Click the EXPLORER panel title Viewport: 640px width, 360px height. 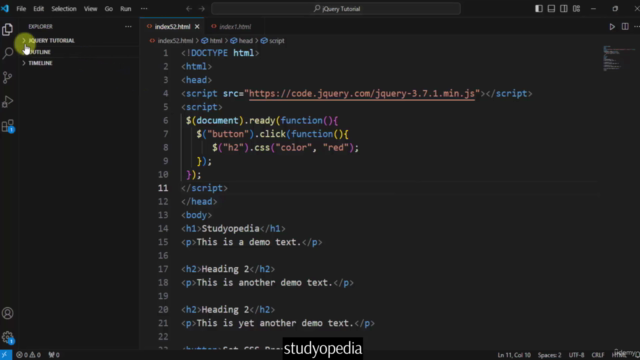[x=40, y=27]
